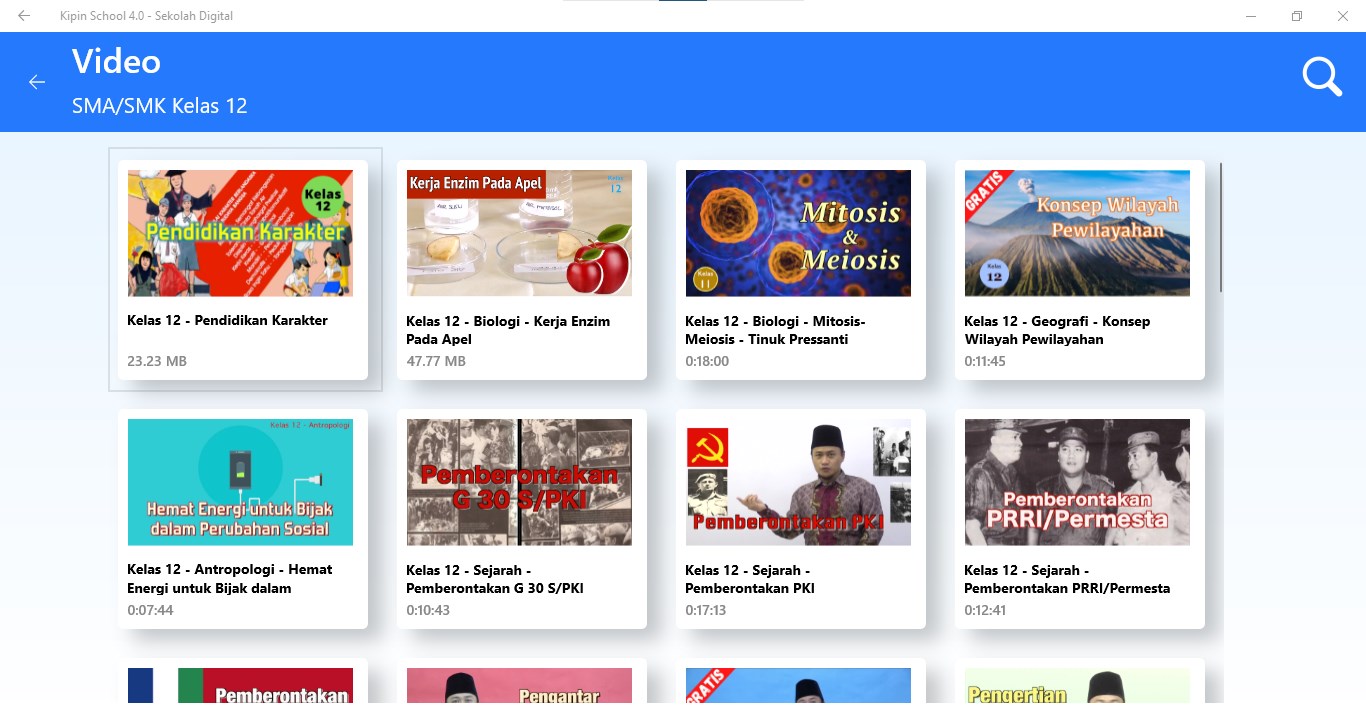Click the title bar back arrow

pos(24,16)
